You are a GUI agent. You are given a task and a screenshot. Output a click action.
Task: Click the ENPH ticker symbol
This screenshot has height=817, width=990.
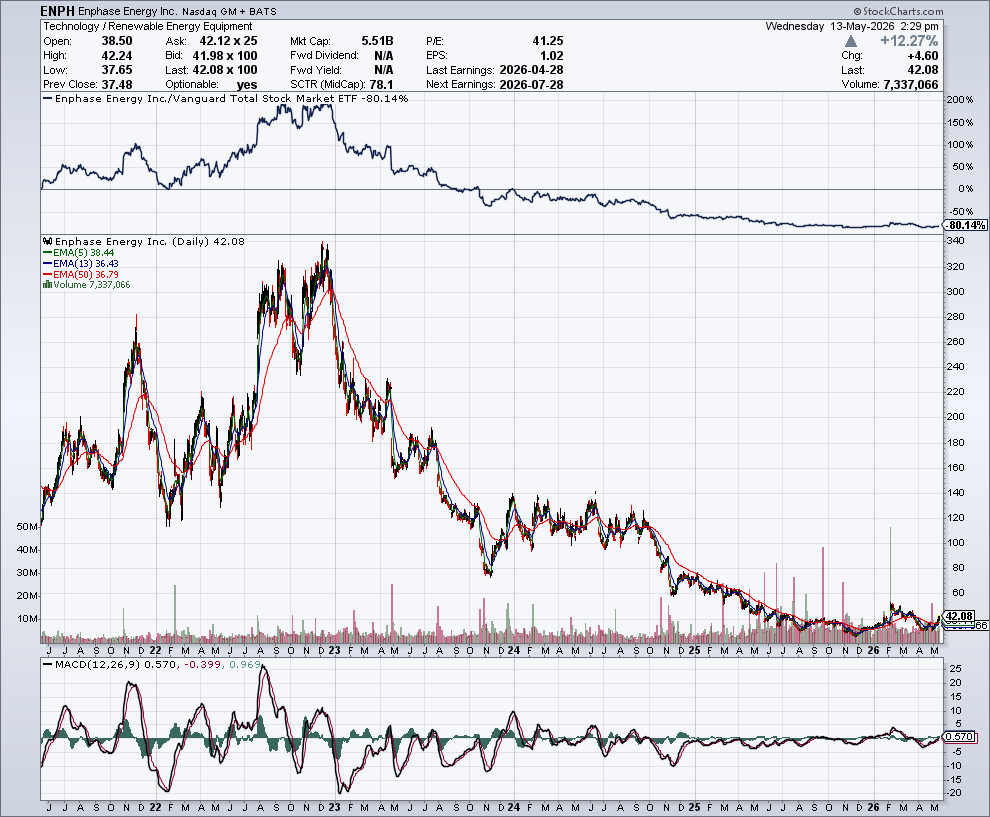click(57, 11)
